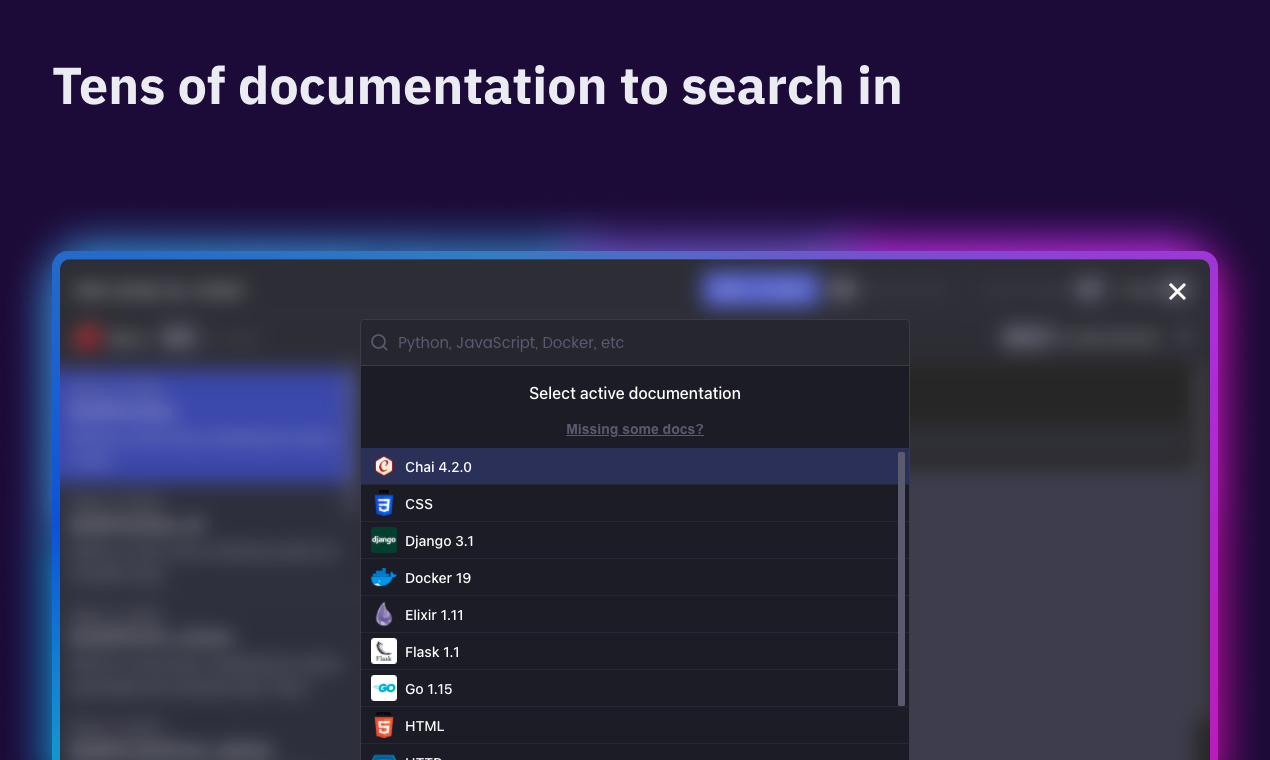Viewport: 1270px width, 760px height.
Task: Click the Elixir drop icon
Action: 384,614
